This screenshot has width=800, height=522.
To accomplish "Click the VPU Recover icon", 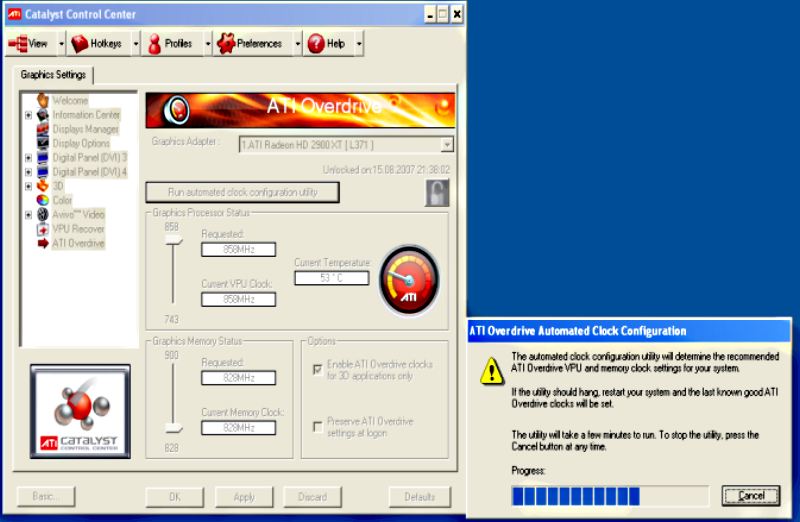I will click(x=43, y=229).
